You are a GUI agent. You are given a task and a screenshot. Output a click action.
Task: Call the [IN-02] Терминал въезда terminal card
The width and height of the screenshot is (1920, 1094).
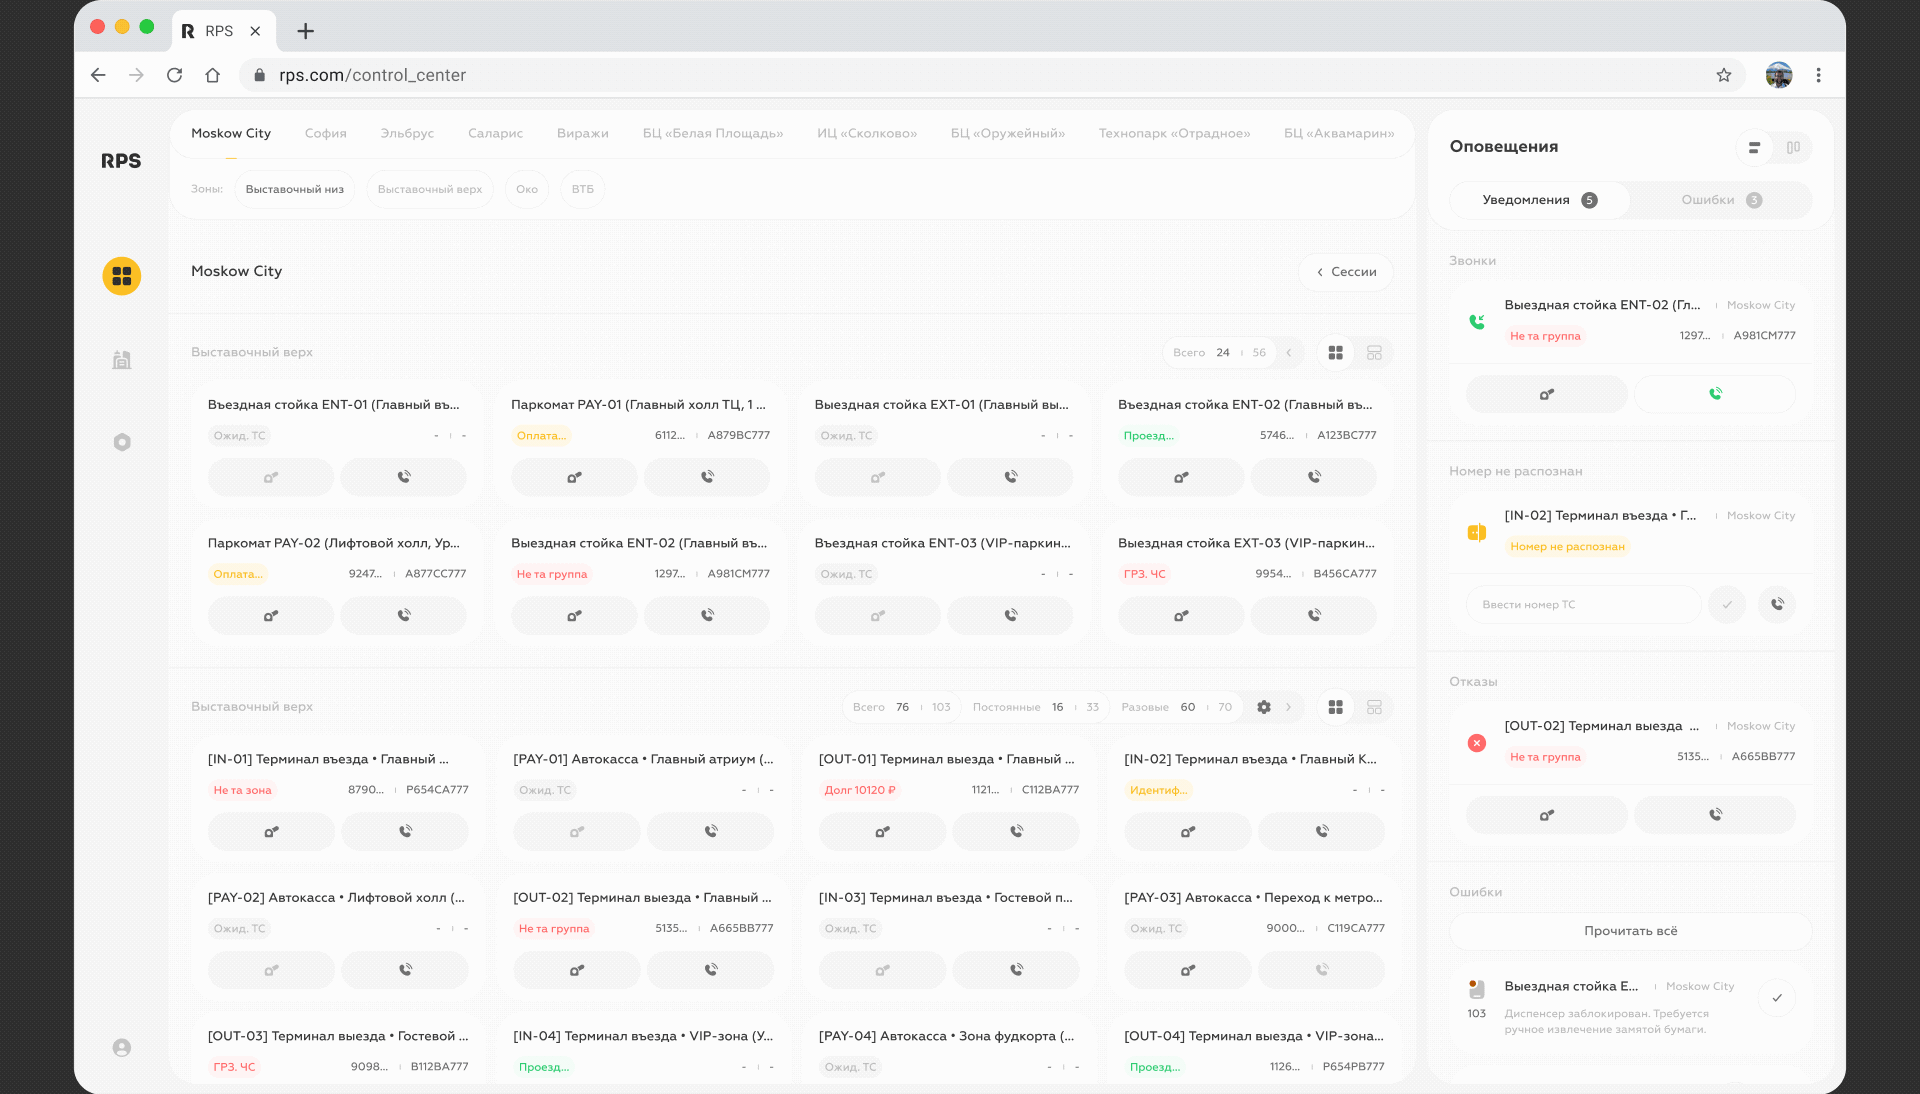click(1322, 831)
